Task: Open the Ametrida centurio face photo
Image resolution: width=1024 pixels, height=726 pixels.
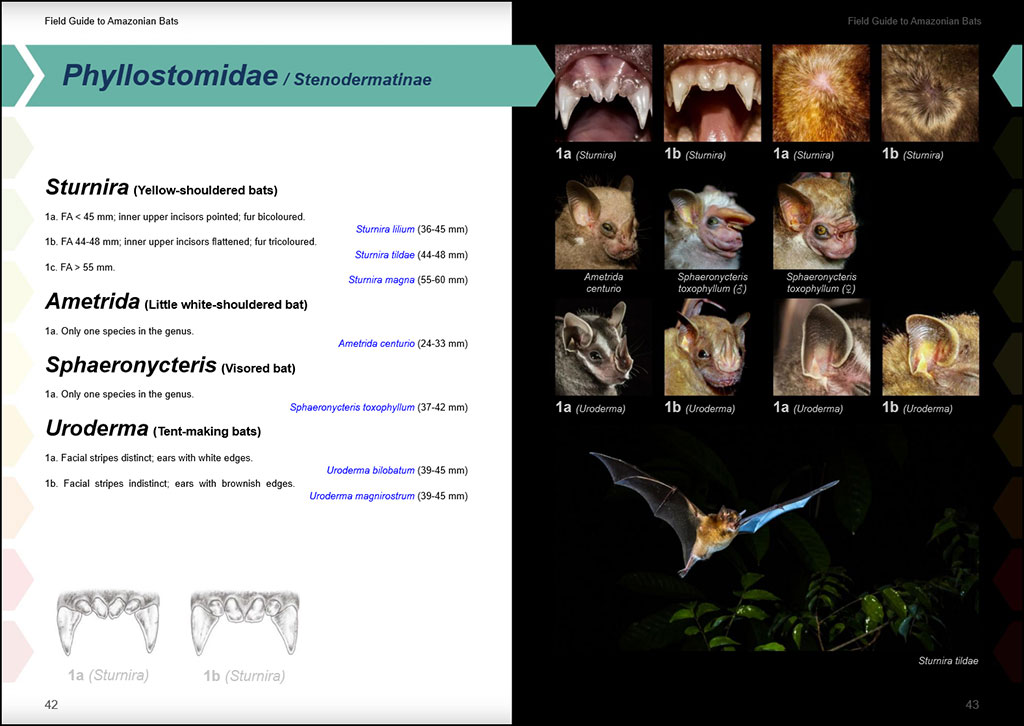Action: coord(603,220)
